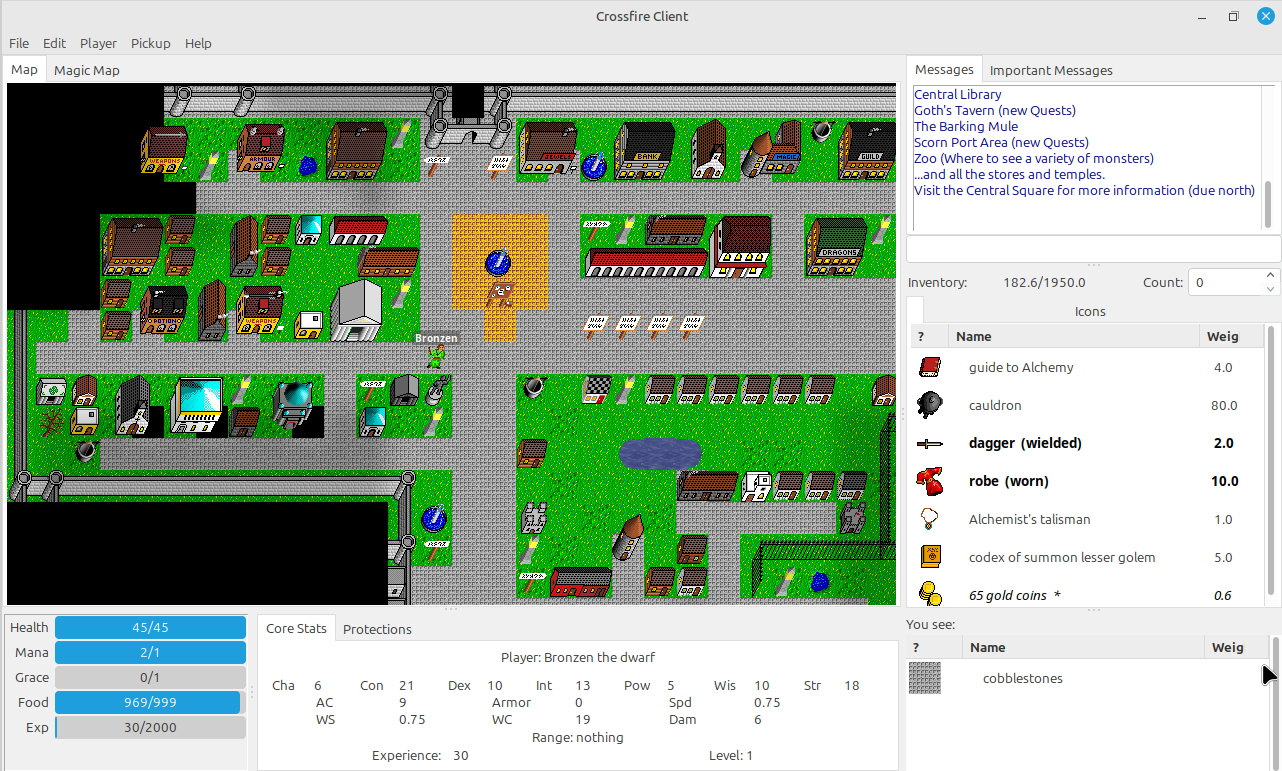Click the wielded dagger icon
This screenshot has height=771, width=1282.
click(929, 443)
